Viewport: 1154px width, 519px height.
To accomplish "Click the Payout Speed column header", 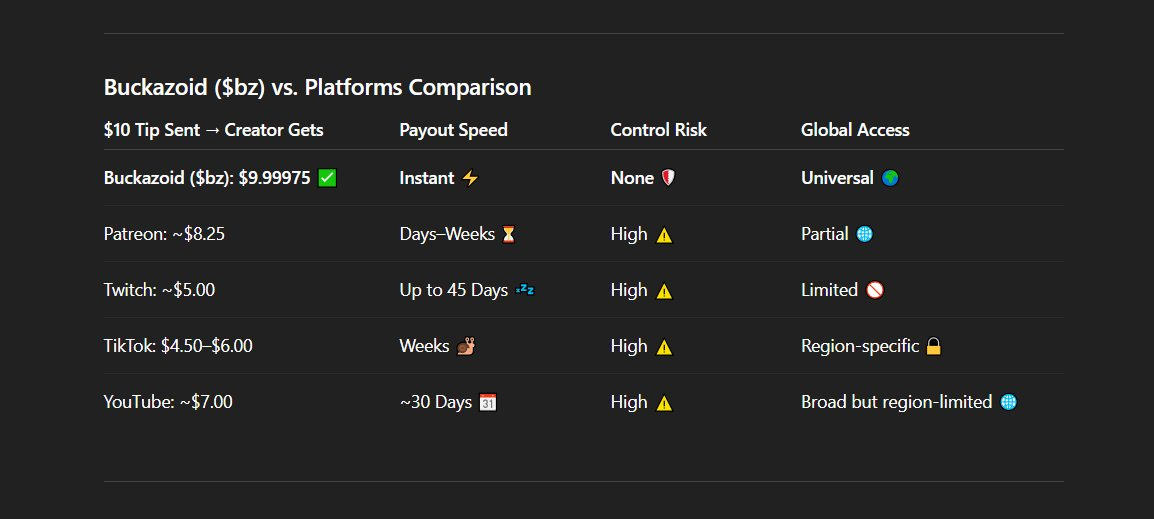I will (x=453, y=130).
